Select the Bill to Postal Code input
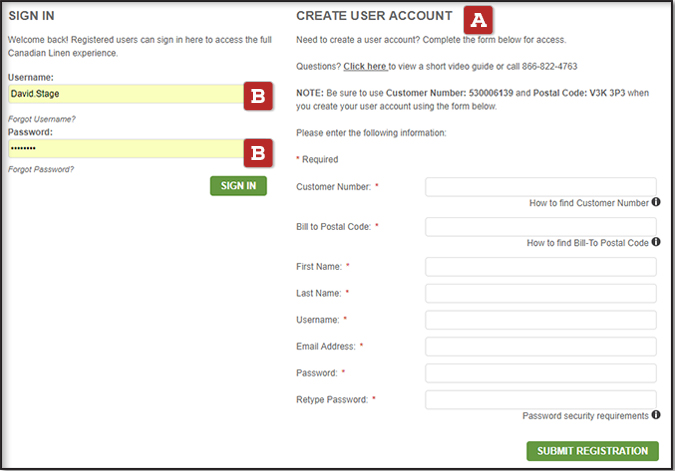 tap(540, 227)
